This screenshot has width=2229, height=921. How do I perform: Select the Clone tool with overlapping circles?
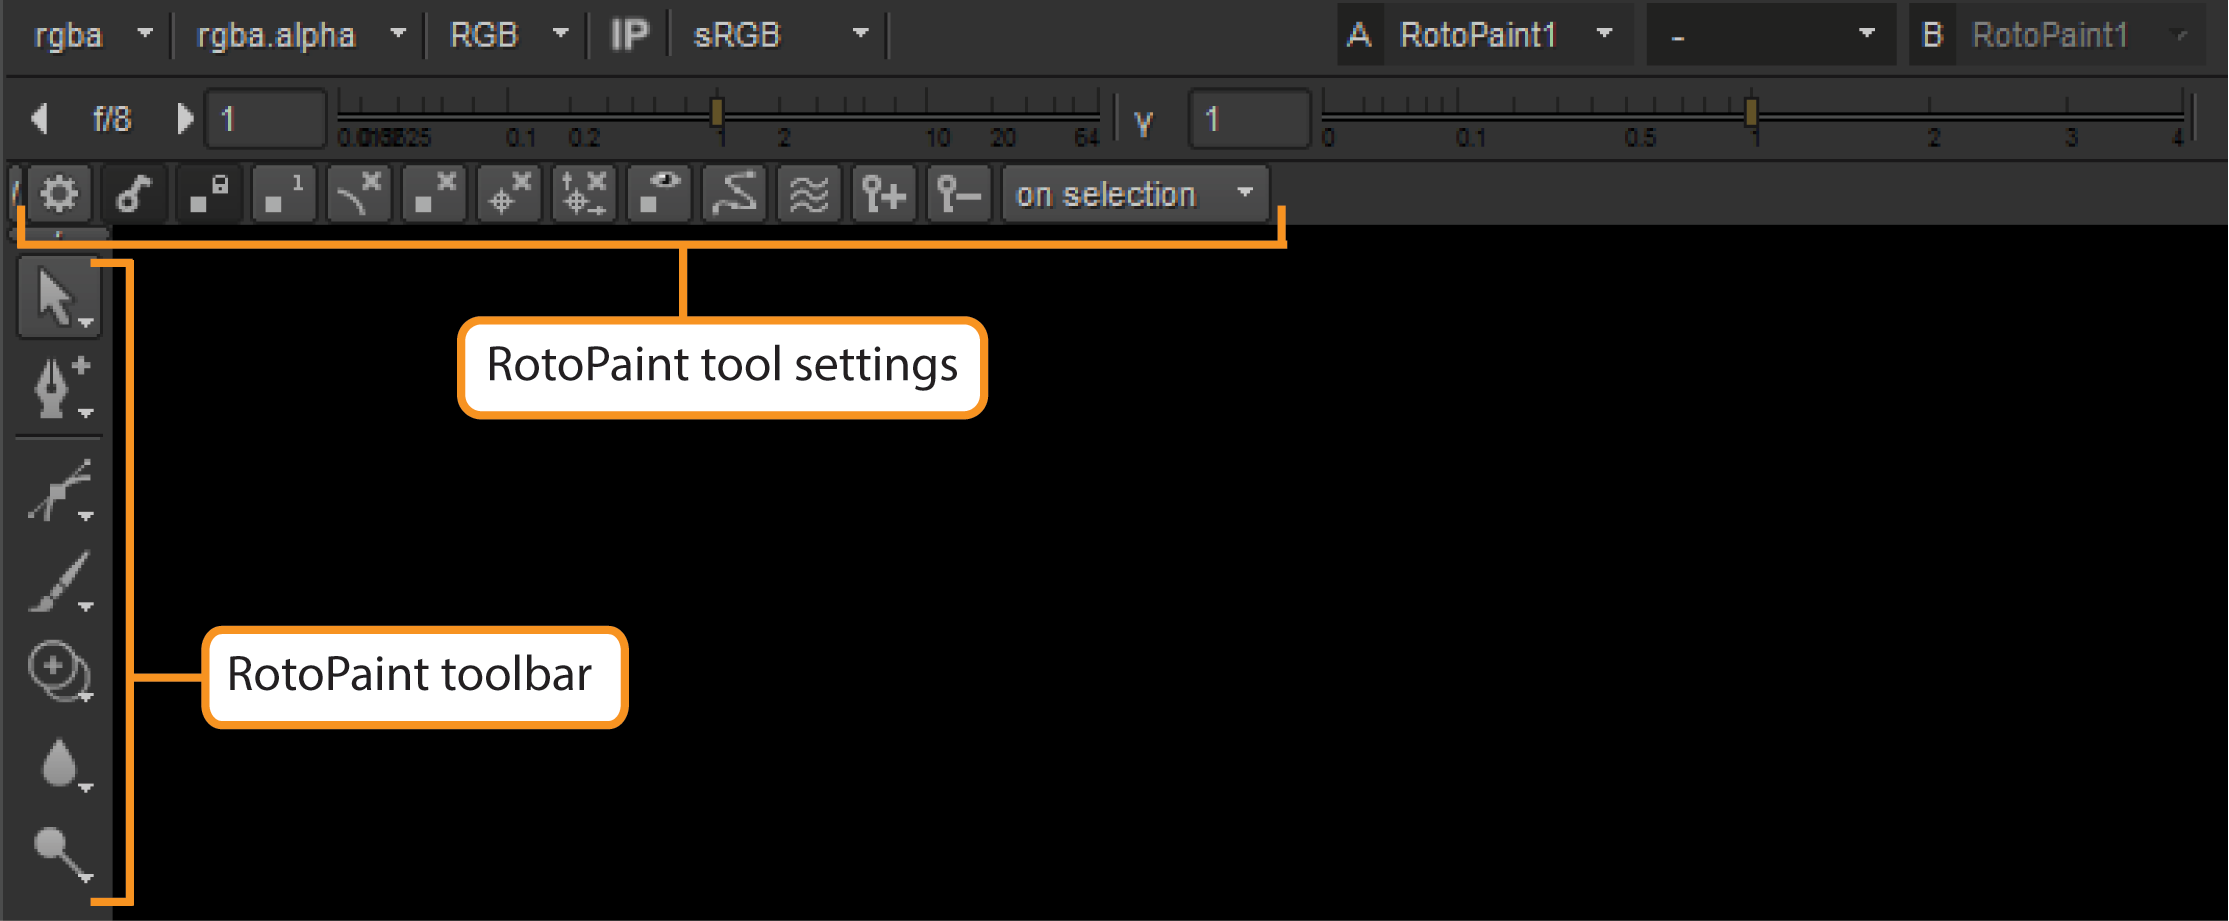click(x=60, y=670)
